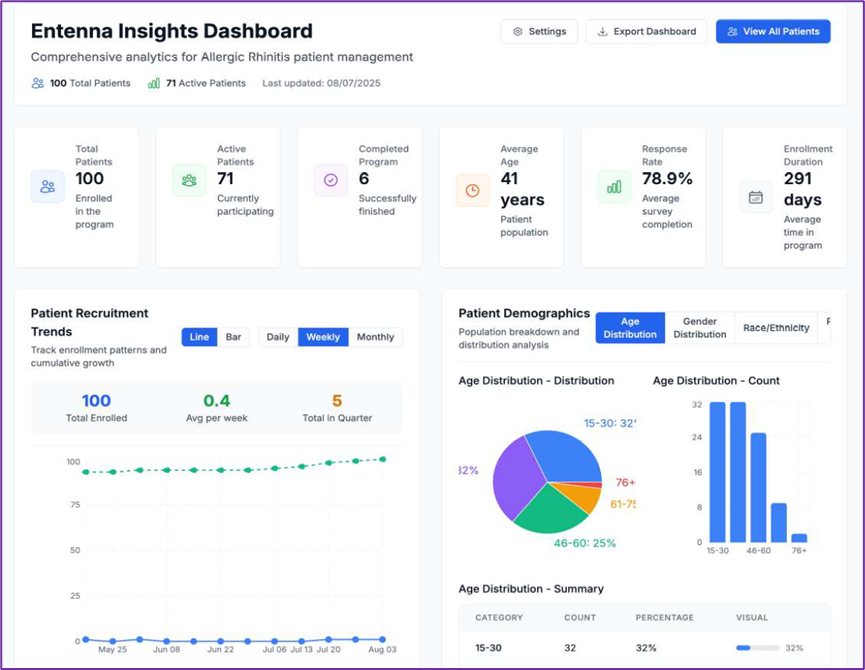This screenshot has width=865, height=670.
Task: Switch trend interval to Monthly
Action: point(375,337)
